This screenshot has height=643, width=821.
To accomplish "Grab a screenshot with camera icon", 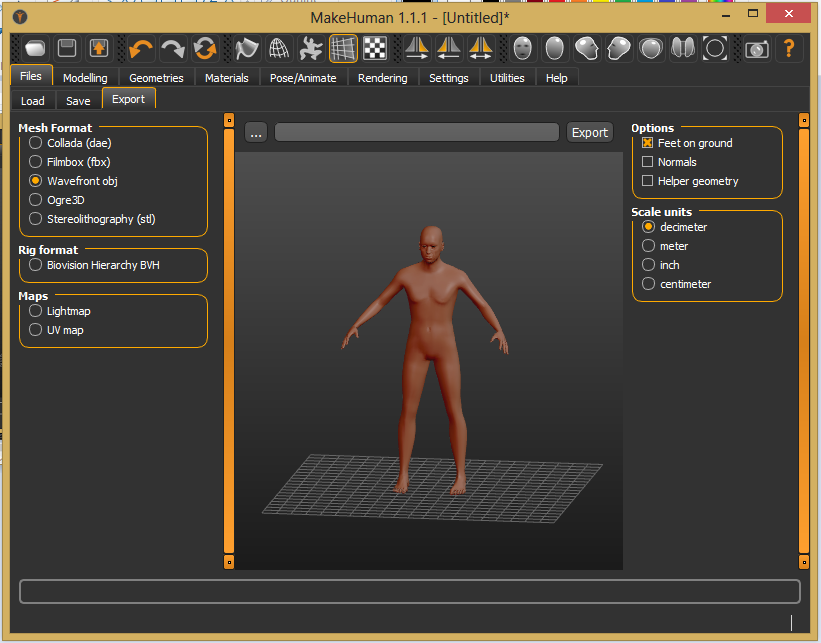I will (x=757, y=49).
